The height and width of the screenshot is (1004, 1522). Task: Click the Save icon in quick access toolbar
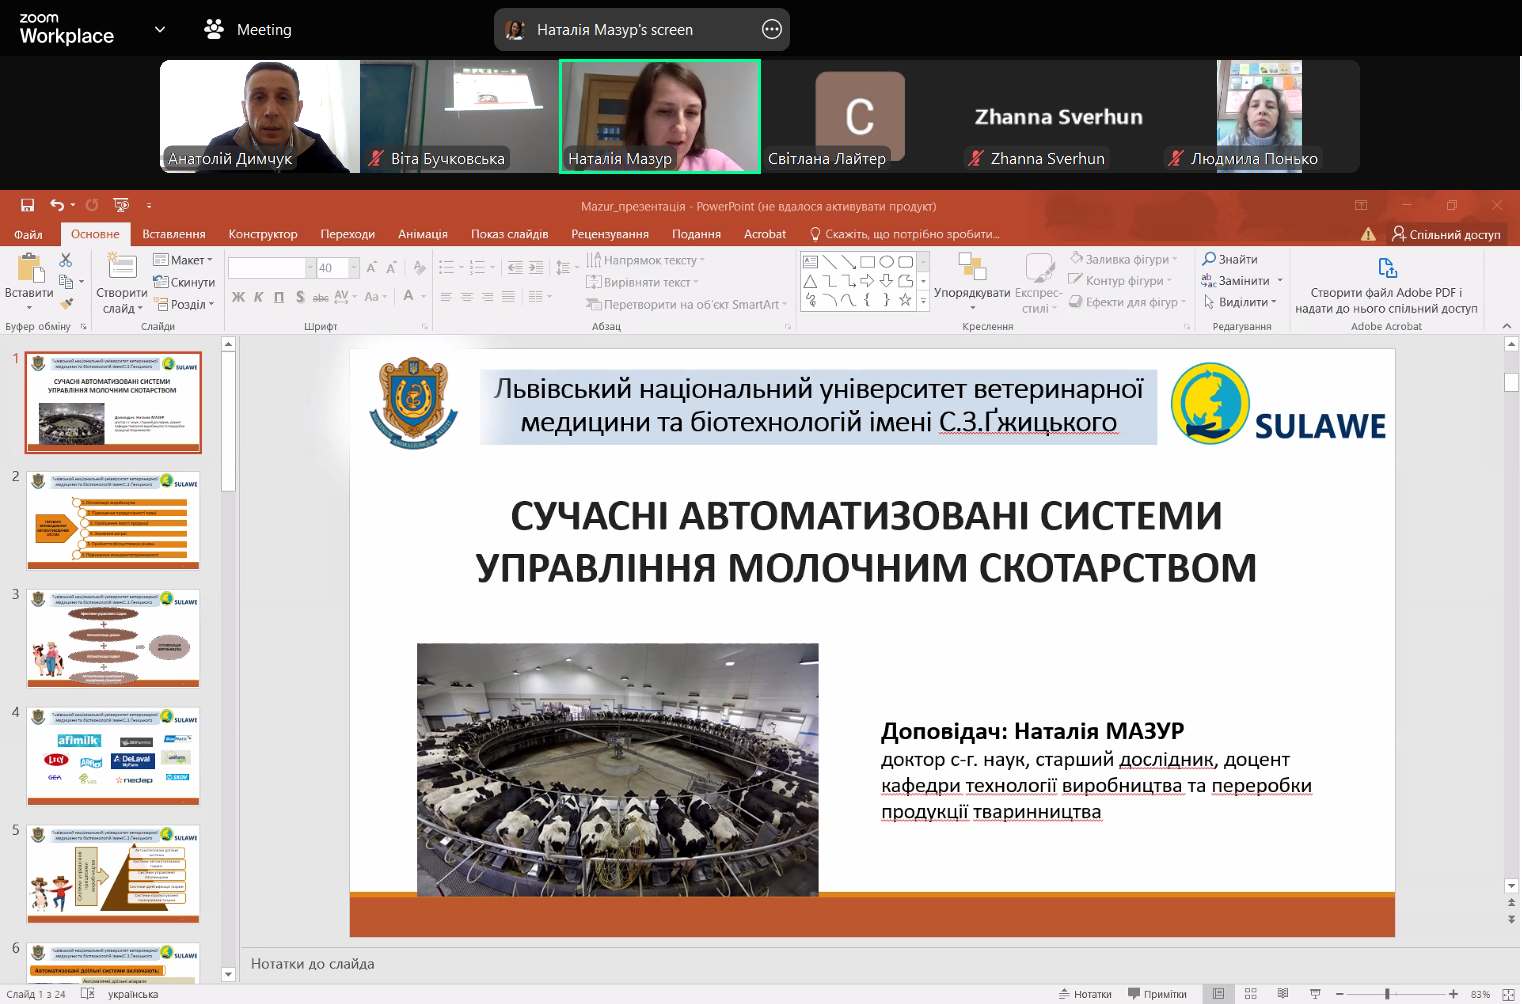click(x=28, y=205)
